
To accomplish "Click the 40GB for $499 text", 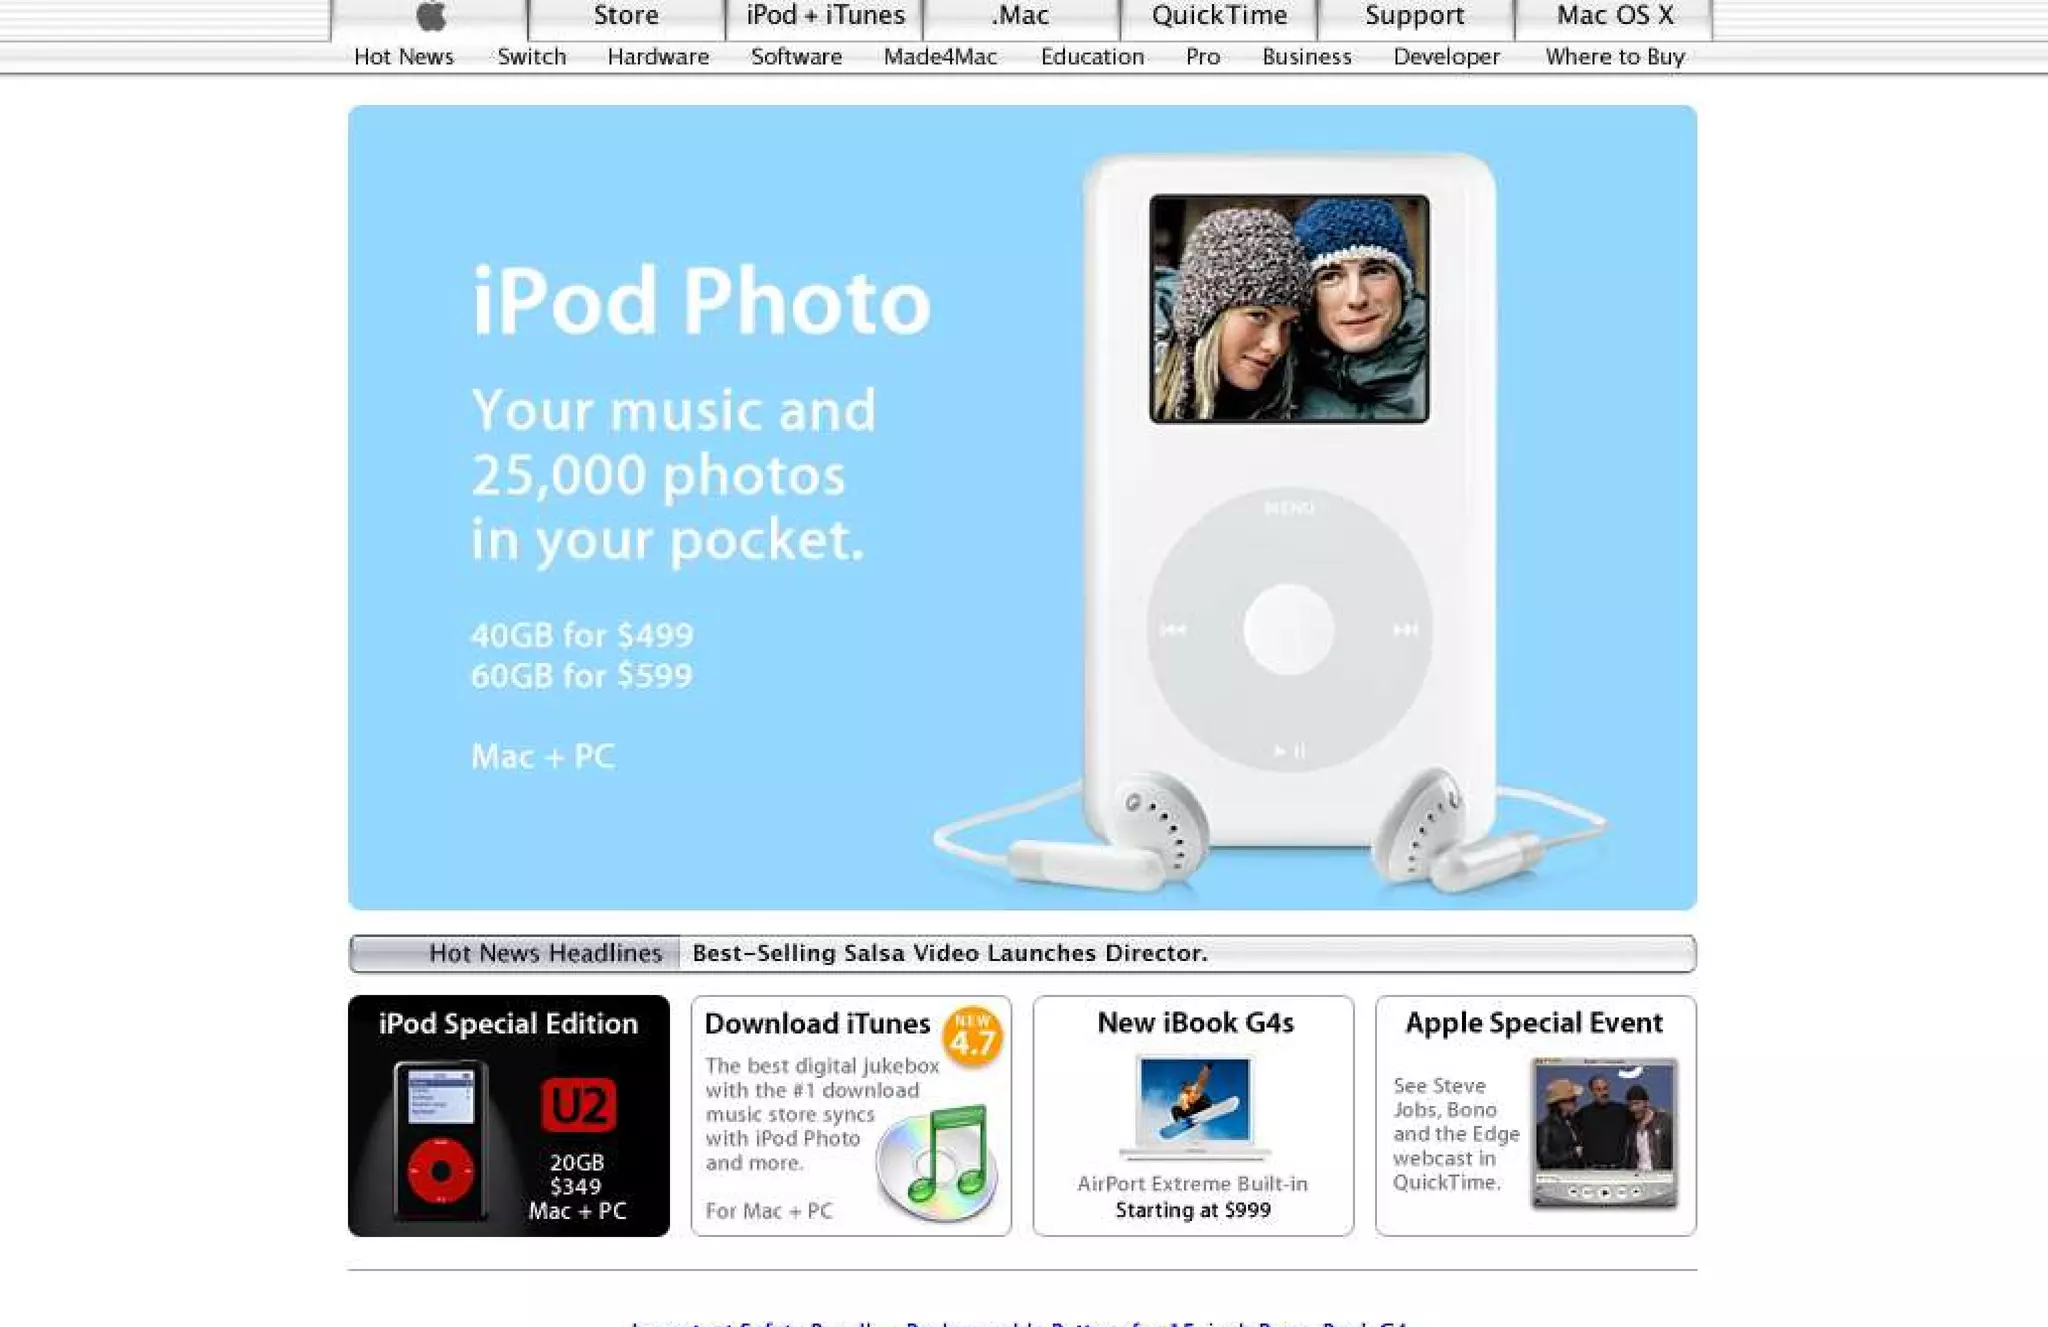I will click(582, 635).
